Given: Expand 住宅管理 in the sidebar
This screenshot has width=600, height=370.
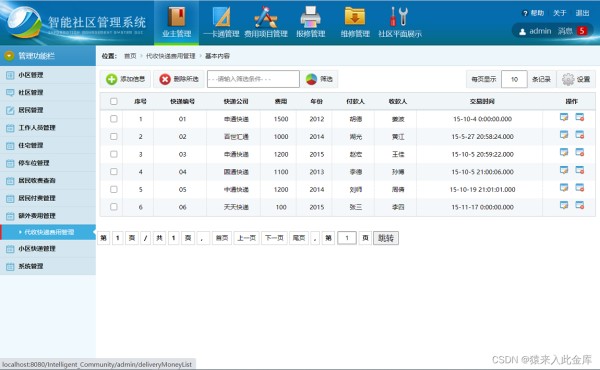Looking at the screenshot, I should (48, 145).
